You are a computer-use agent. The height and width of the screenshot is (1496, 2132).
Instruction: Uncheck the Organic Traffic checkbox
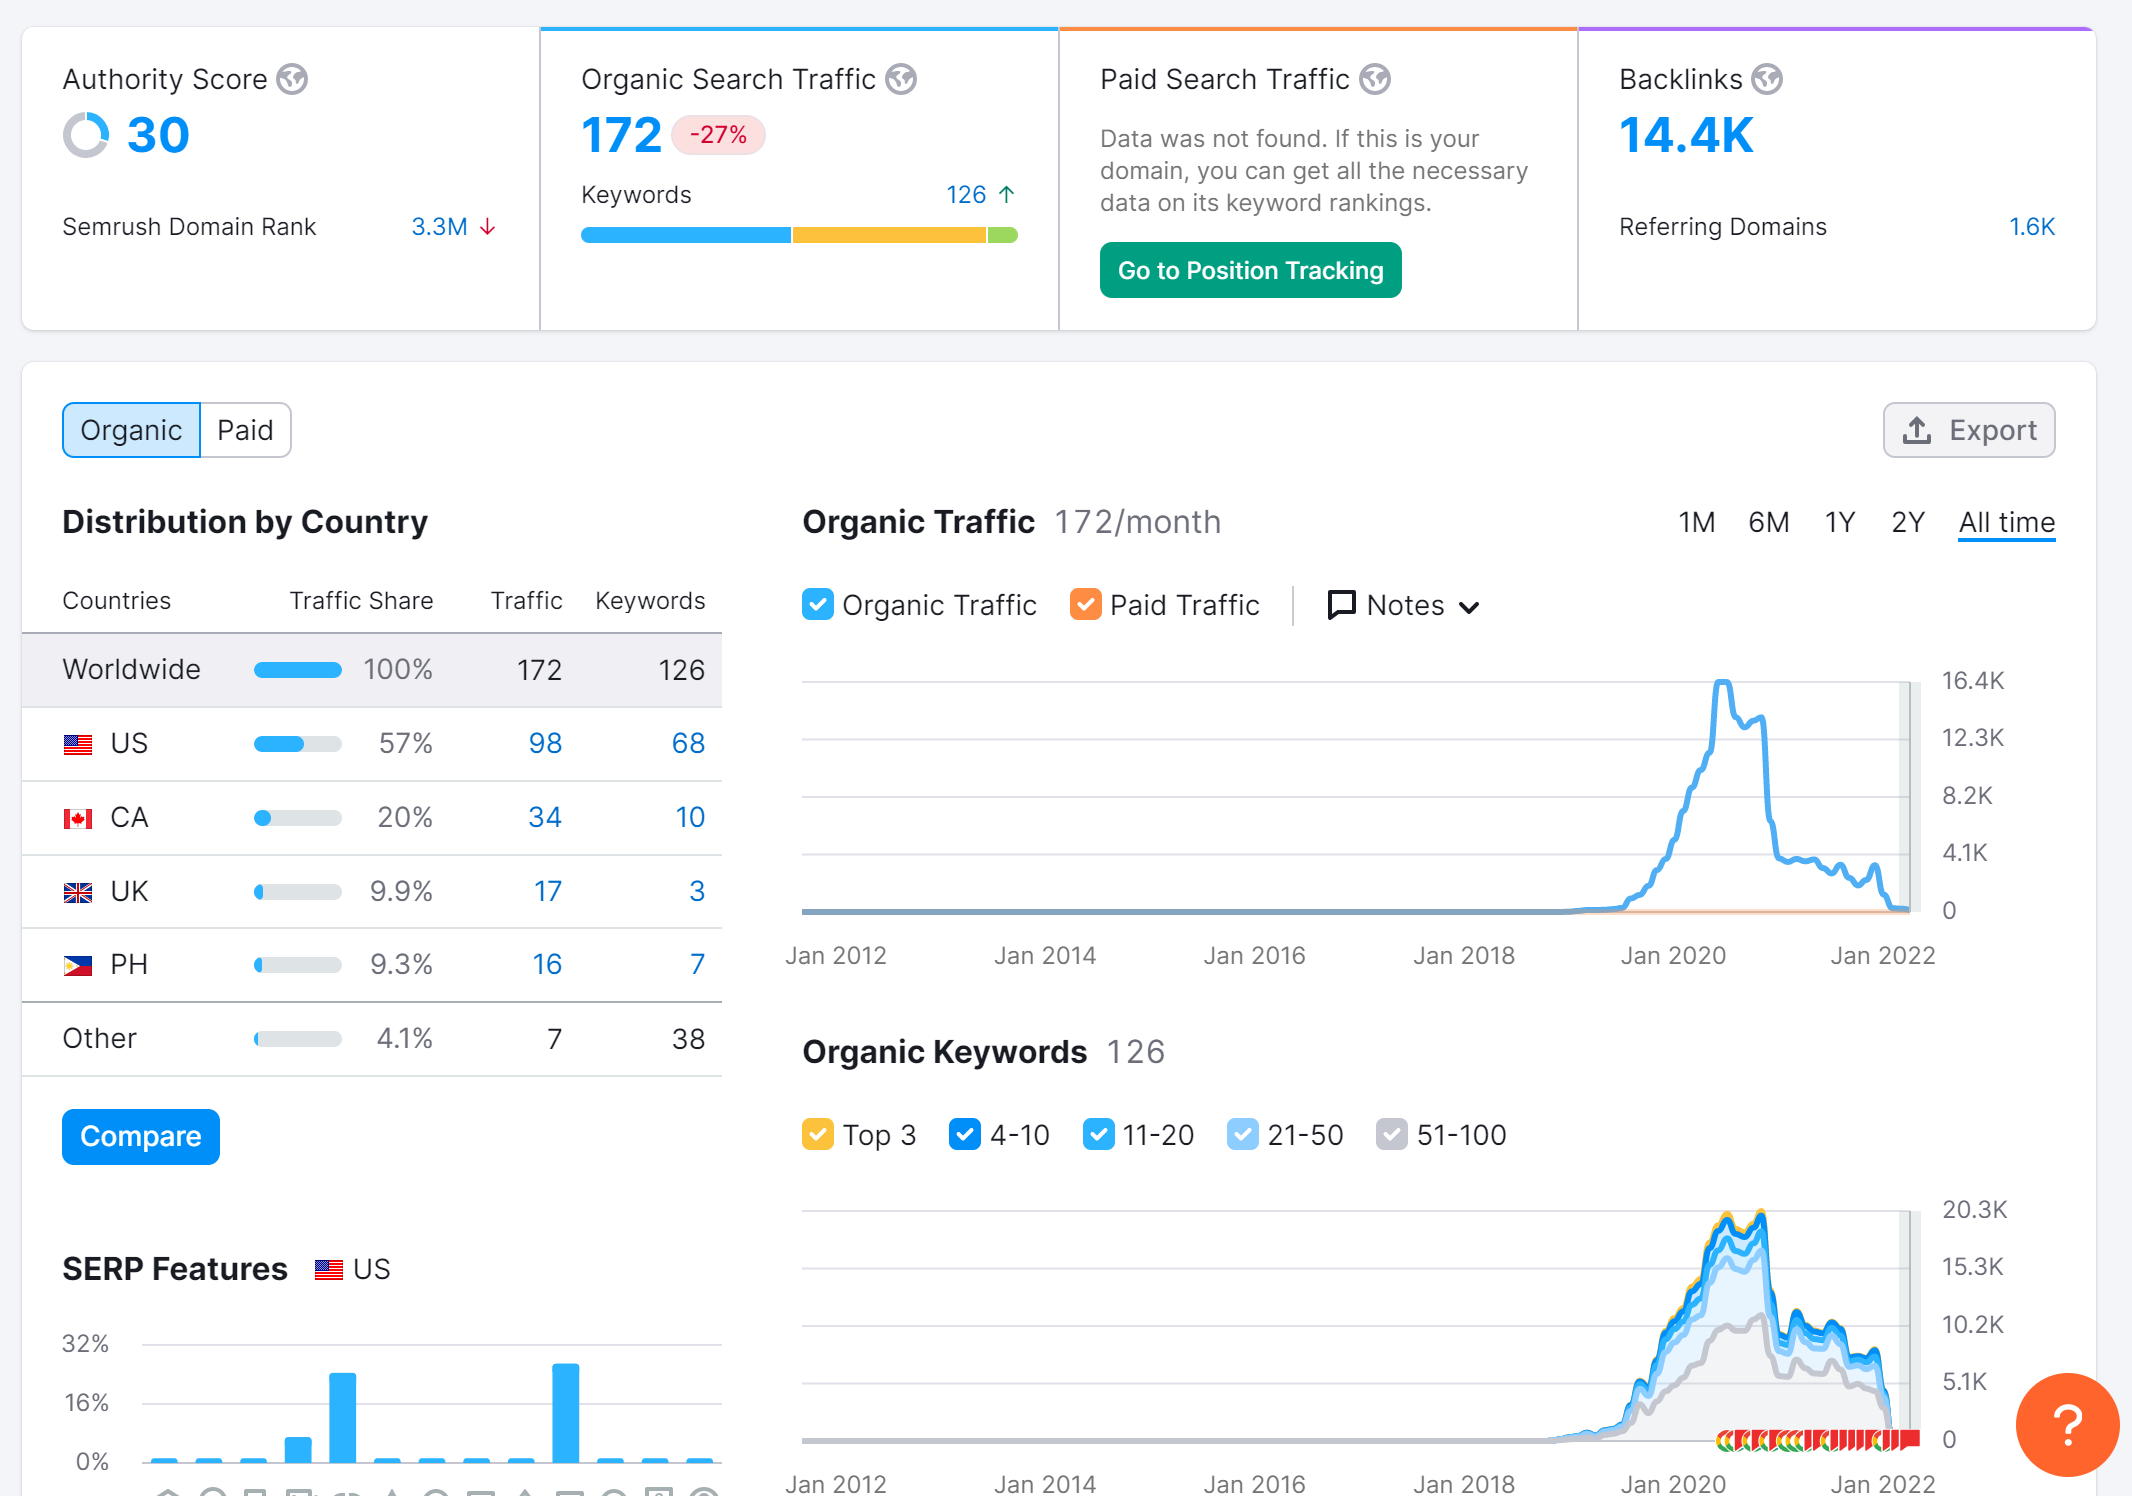point(818,604)
